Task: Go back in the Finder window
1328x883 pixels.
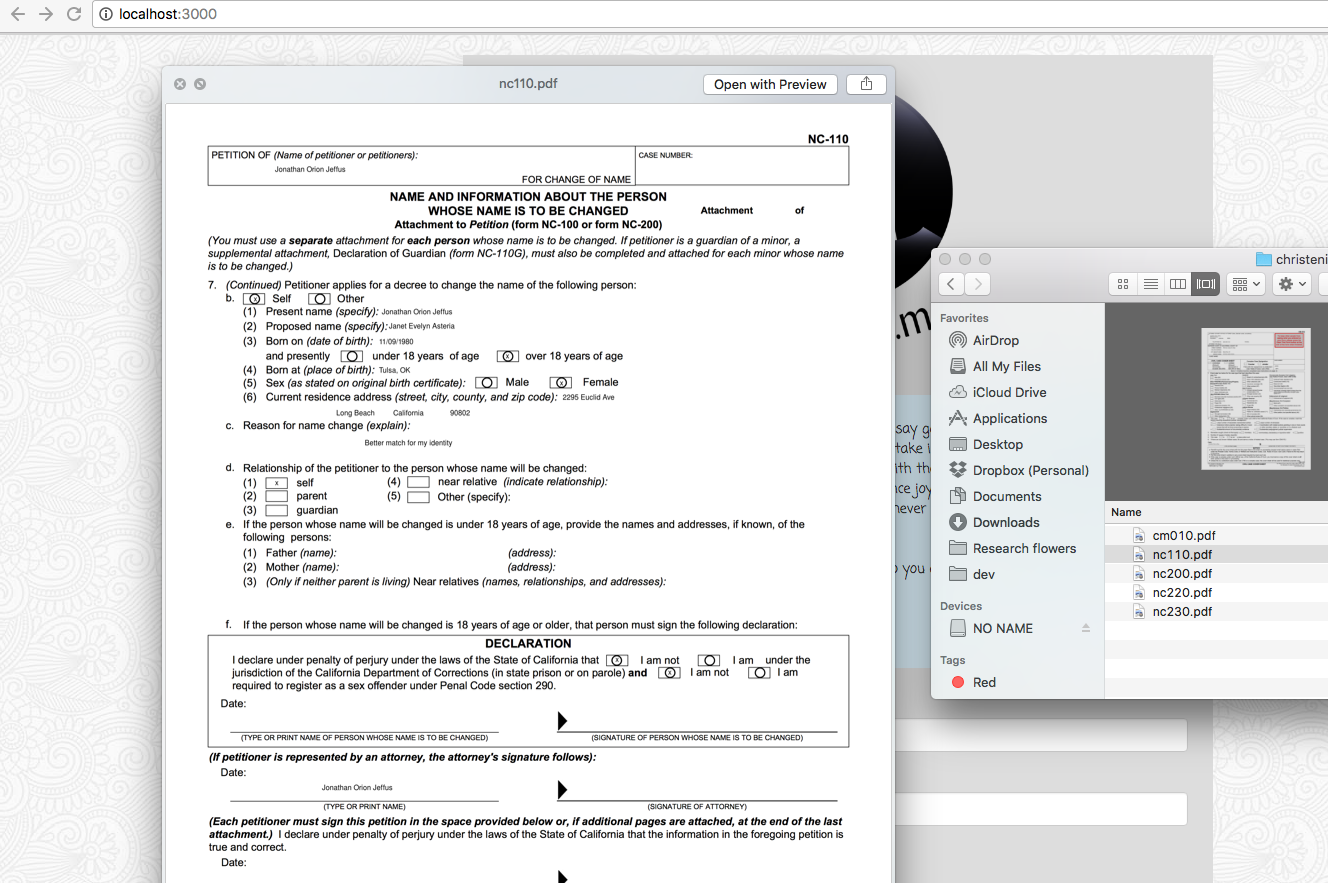Action: click(x=951, y=284)
